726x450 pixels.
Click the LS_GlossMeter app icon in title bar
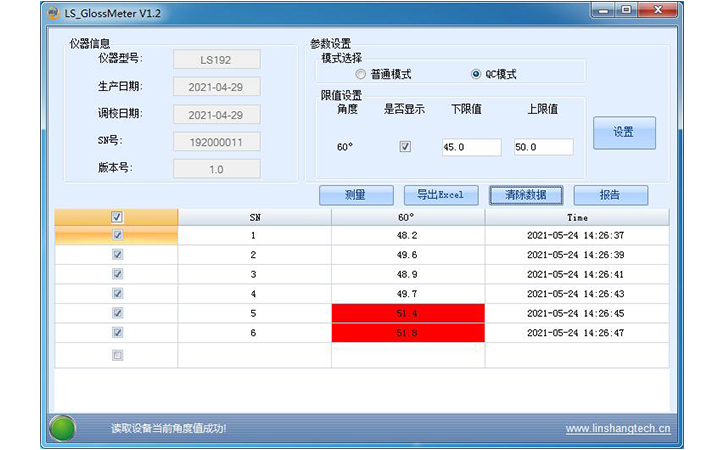coord(53,12)
